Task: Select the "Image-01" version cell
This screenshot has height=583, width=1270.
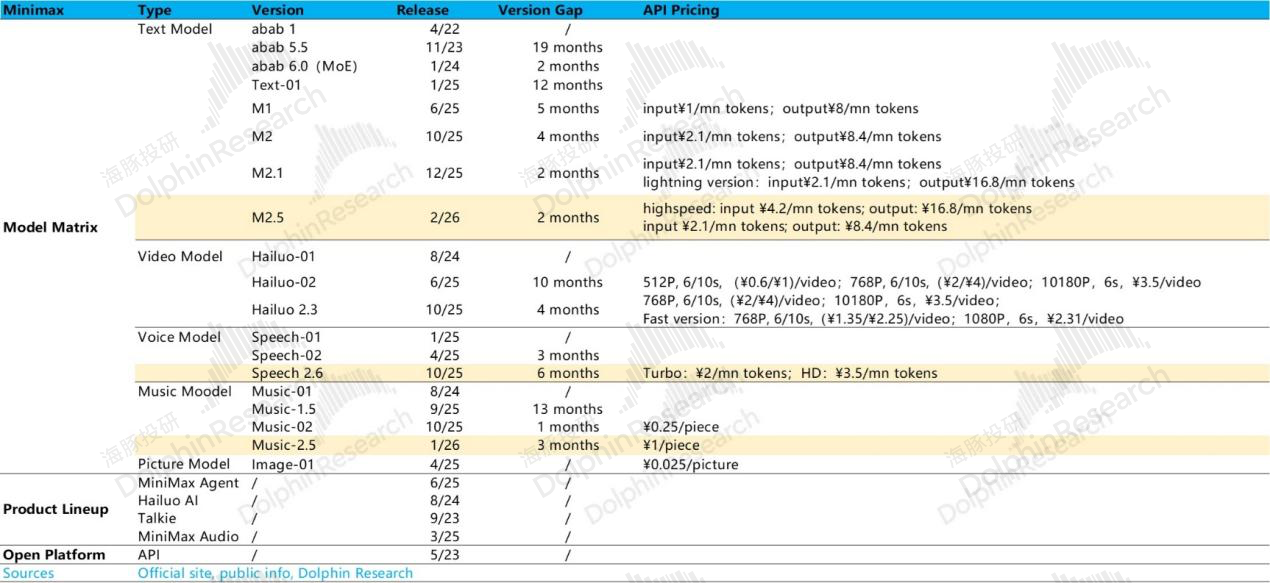Action: [285, 464]
